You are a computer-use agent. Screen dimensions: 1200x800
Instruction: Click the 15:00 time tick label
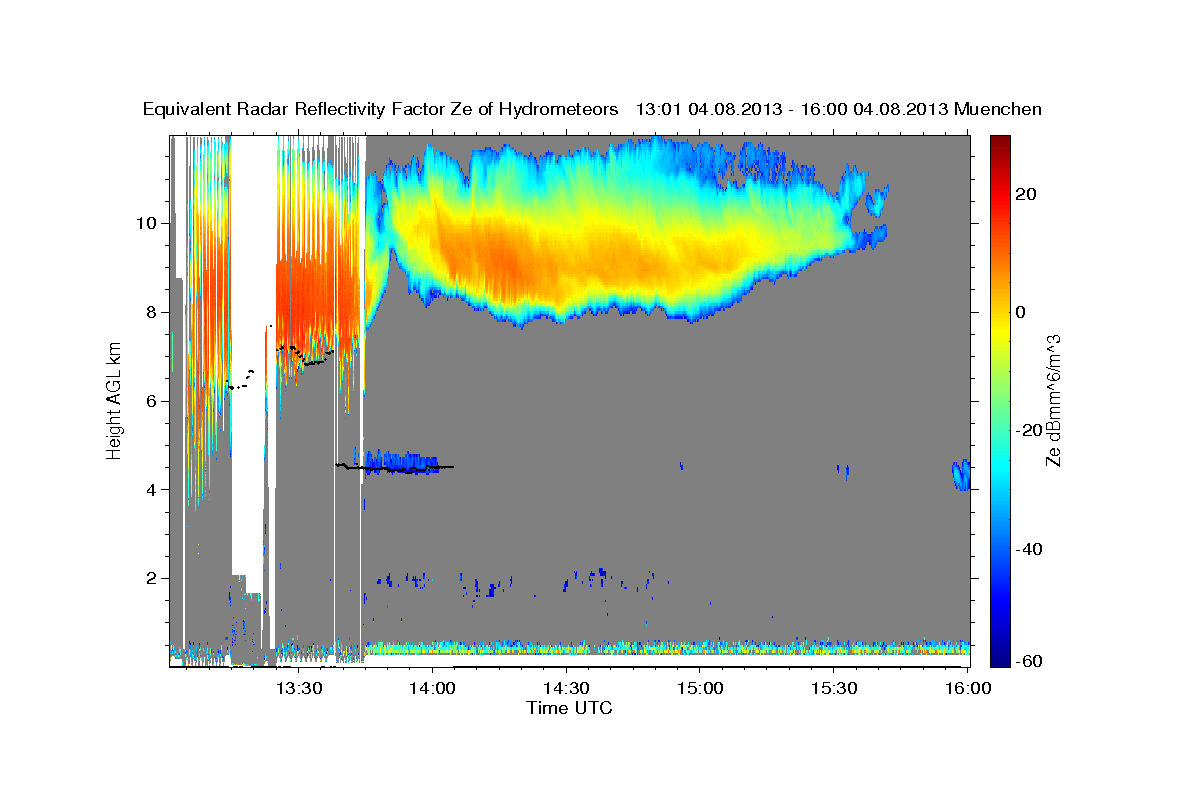point(700,688)
